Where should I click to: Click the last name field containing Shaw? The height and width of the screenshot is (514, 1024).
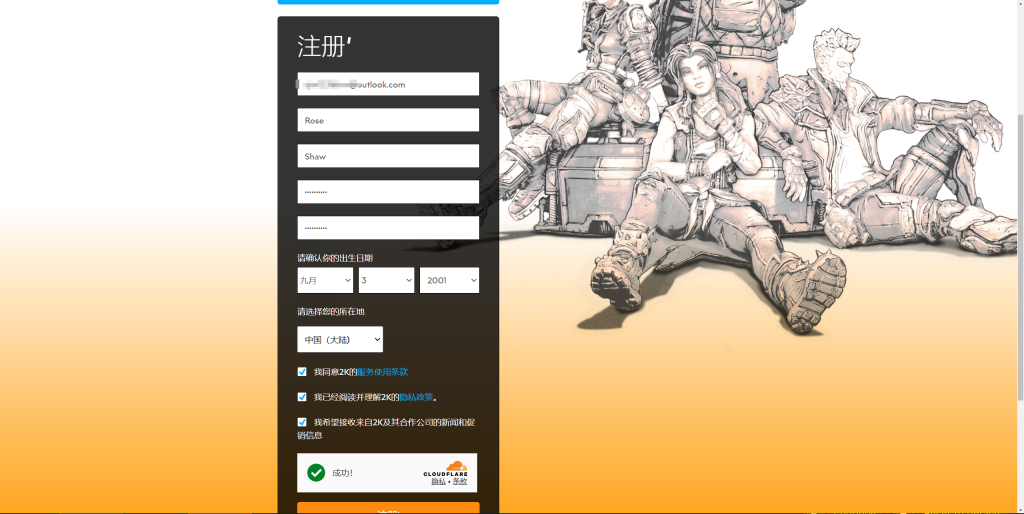(x=388, y=156)
